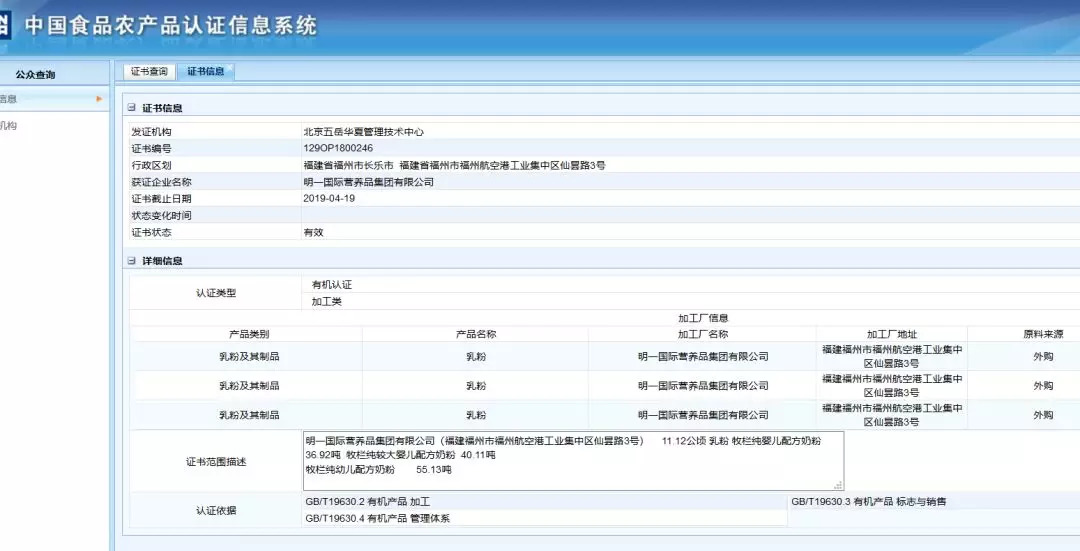Click GB/T19630.3 有机产品 标志与销售 entry
The width and height of the screenshot is (1080, 551).
[869, 501]
